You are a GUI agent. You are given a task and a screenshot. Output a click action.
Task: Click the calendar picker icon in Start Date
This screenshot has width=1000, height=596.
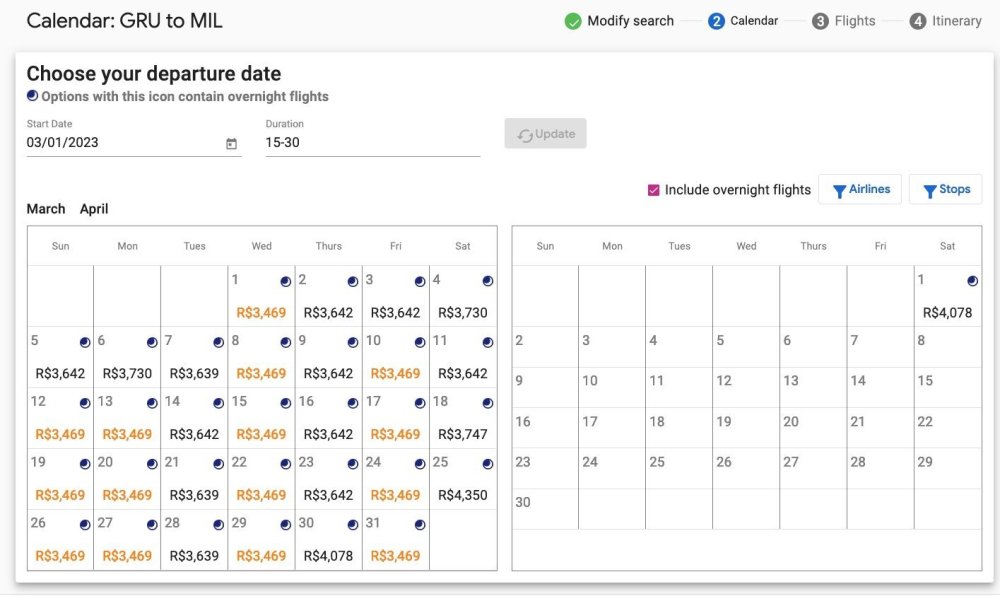[231, 144]
